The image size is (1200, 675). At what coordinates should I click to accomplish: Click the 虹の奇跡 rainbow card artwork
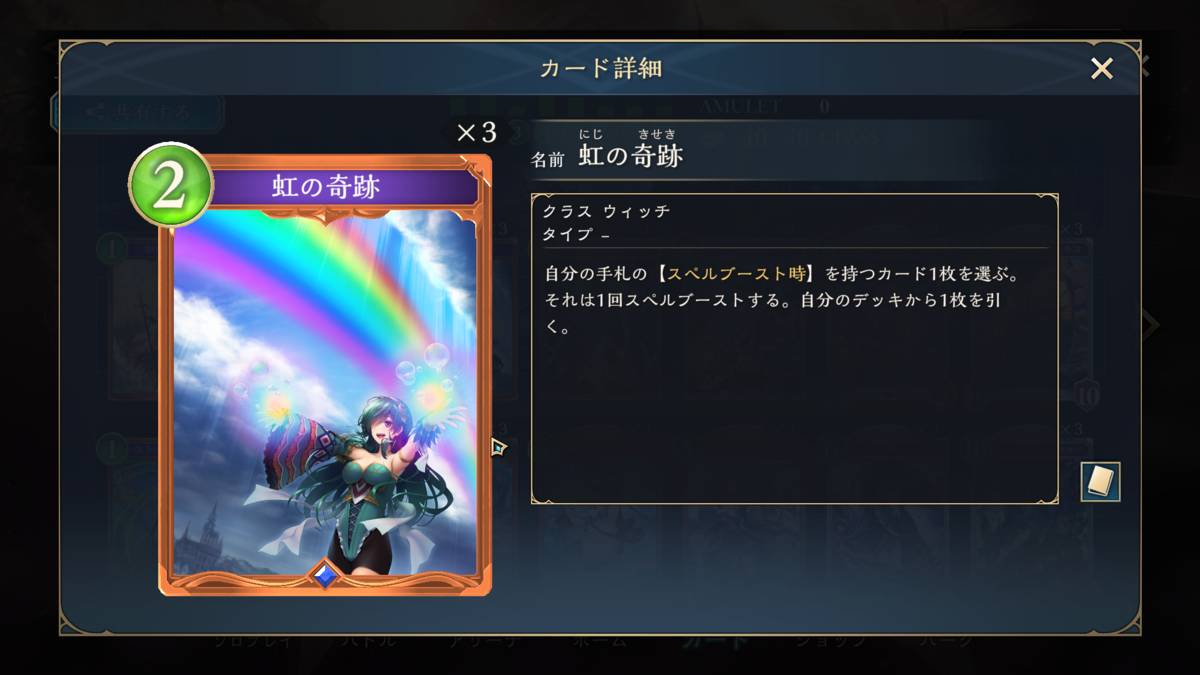[x=325, y=392]
